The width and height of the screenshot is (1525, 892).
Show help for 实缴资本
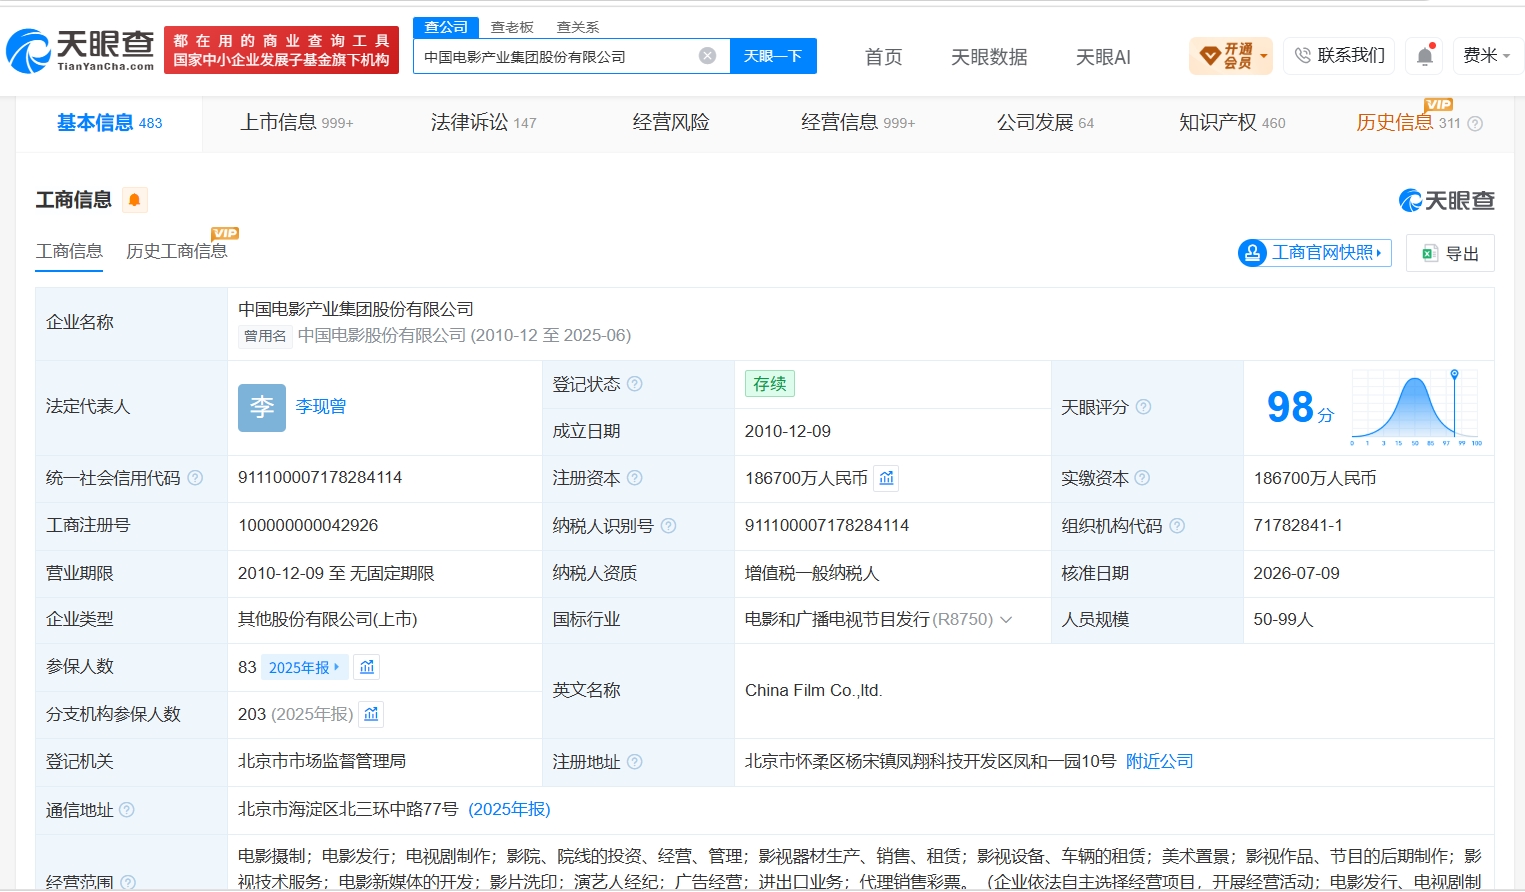point(1142,478)
